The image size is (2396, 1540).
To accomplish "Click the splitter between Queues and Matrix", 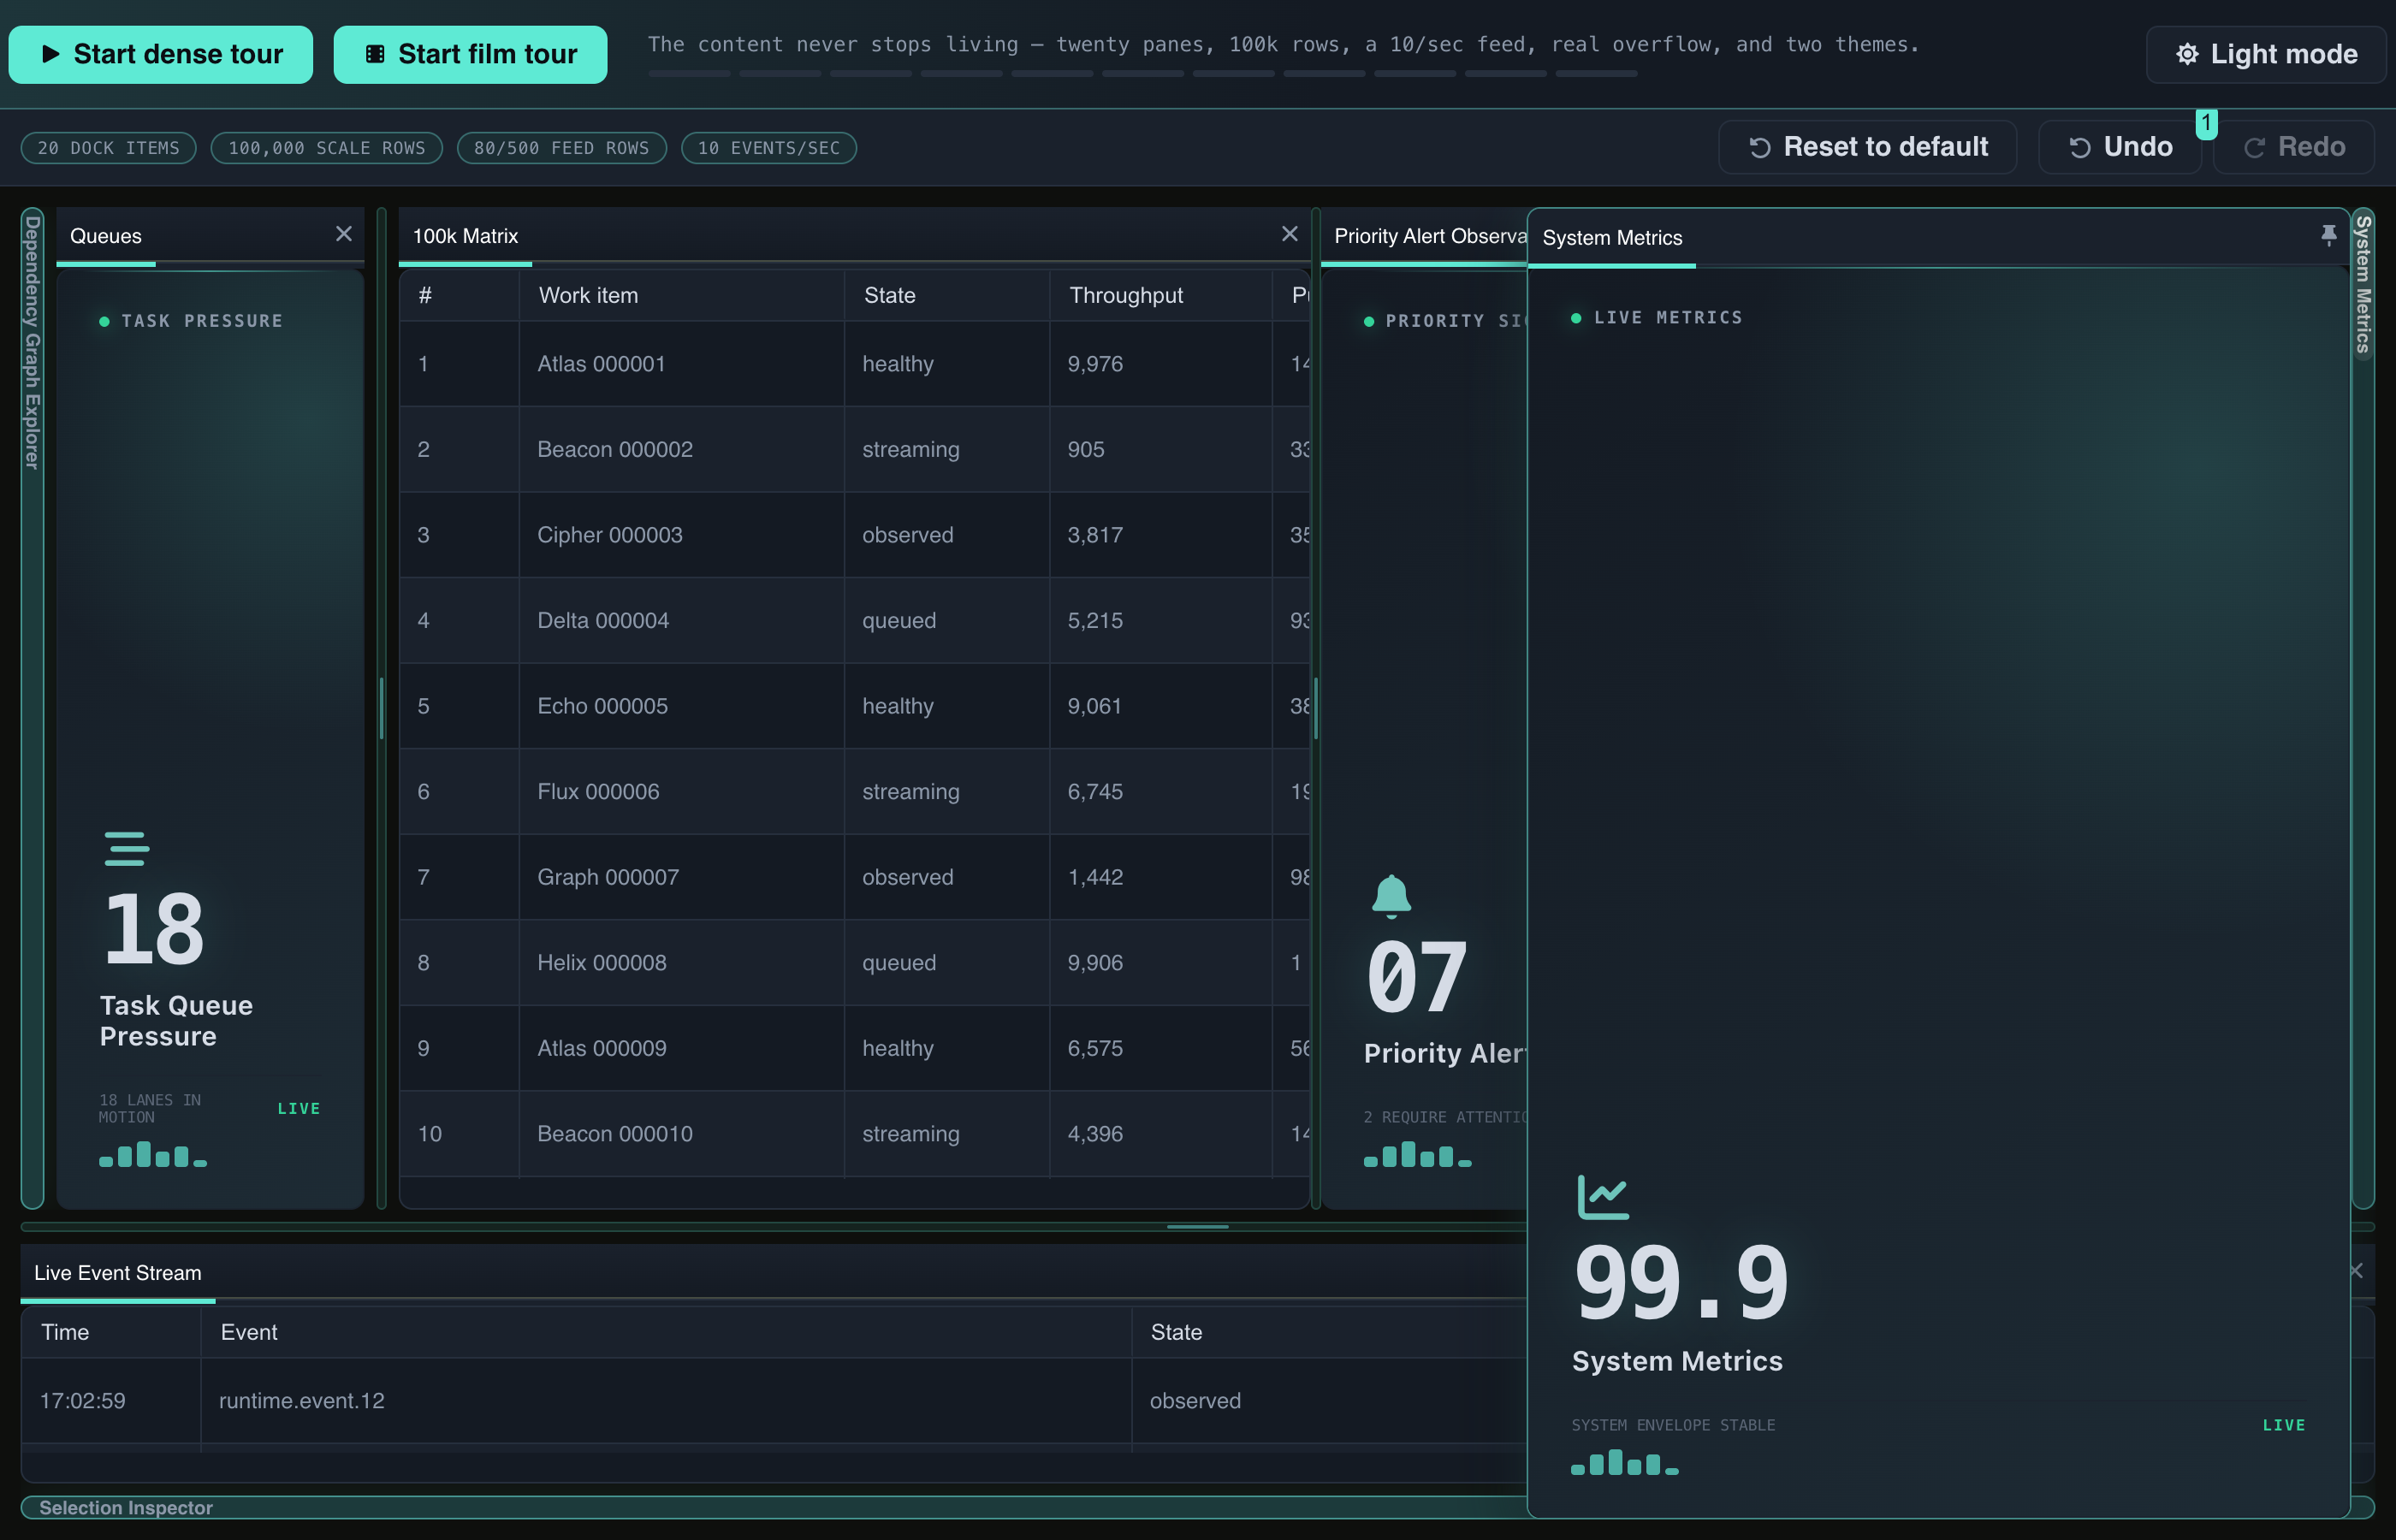I will click(381, 708).
